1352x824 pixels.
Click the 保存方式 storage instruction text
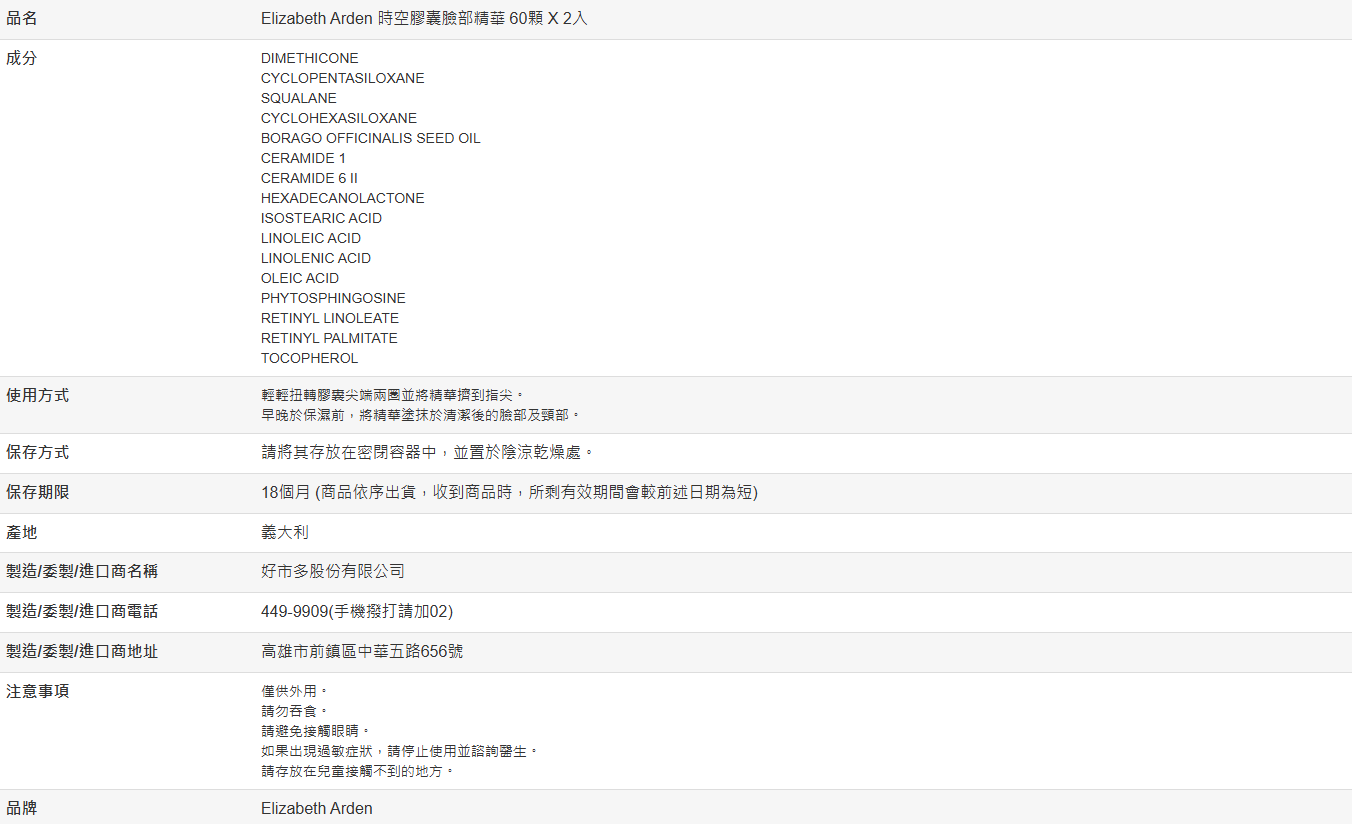pos(428,453)
